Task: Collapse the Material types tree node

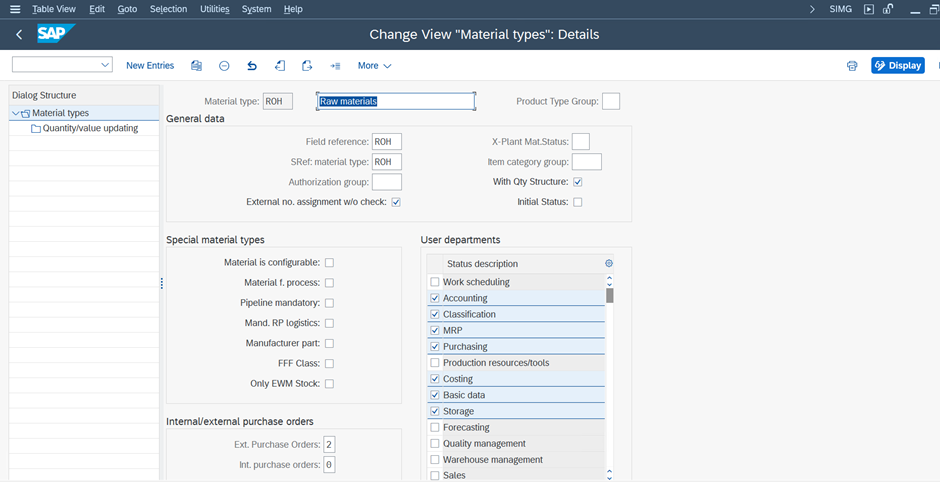Action: pyautogui.click(x=16, y=113)
